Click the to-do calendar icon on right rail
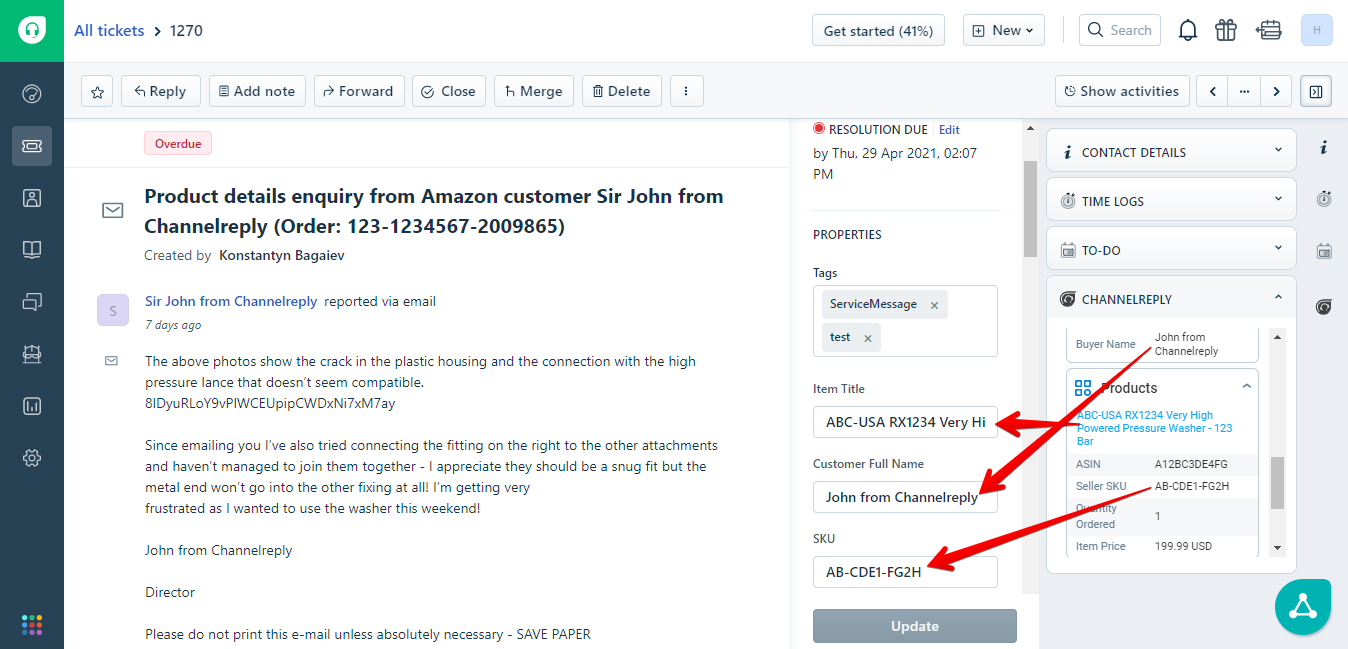This screenshot has height=649, width=1348. (x=1324, y=251)
